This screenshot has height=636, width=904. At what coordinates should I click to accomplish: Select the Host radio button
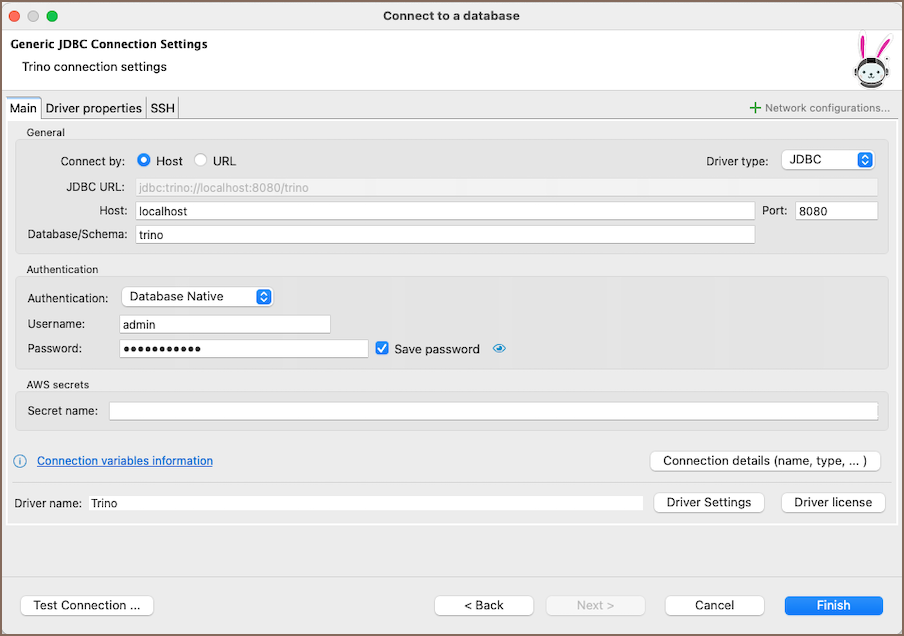coord(144,161)
